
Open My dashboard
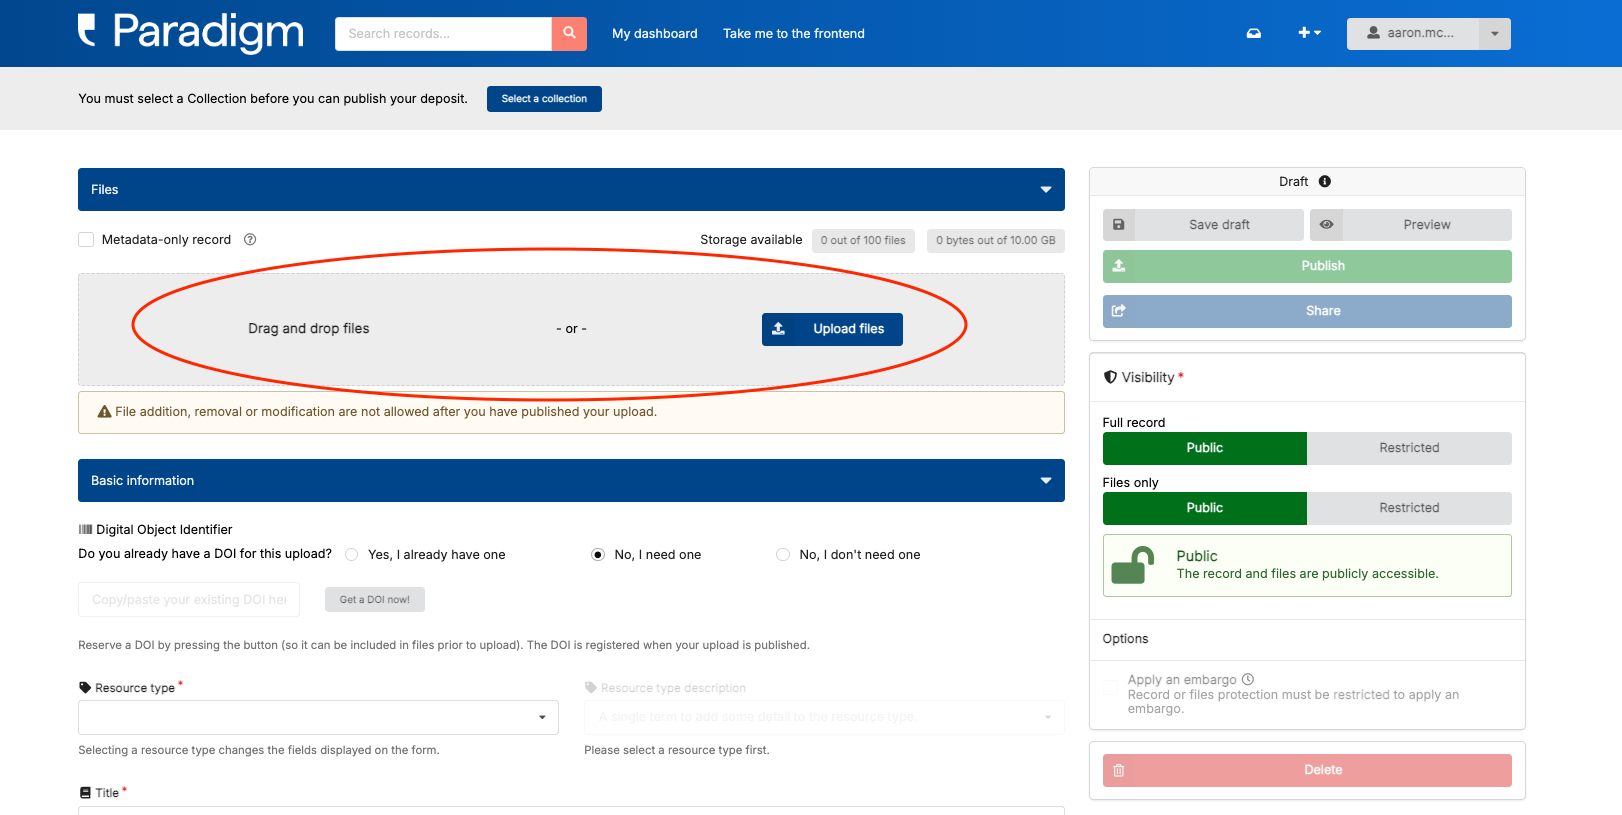point(655,33)
